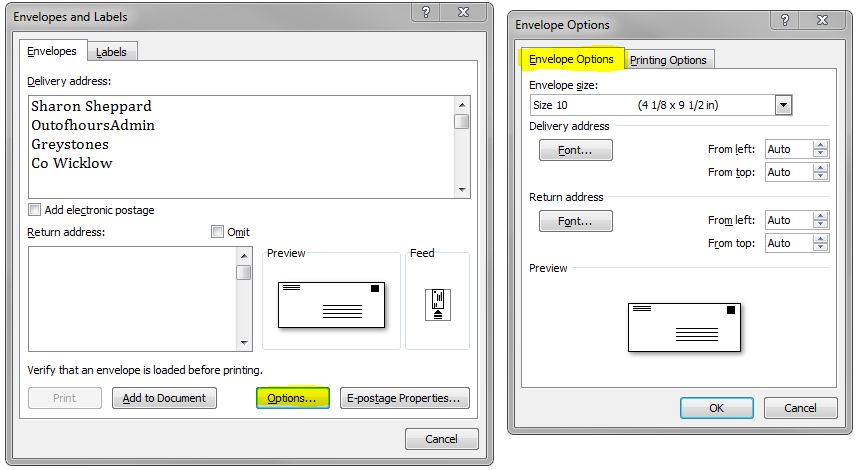Viewport: 859px width, 470px height.
Task: Decrease Return address From left value
Action: click(x=820, y=225)
